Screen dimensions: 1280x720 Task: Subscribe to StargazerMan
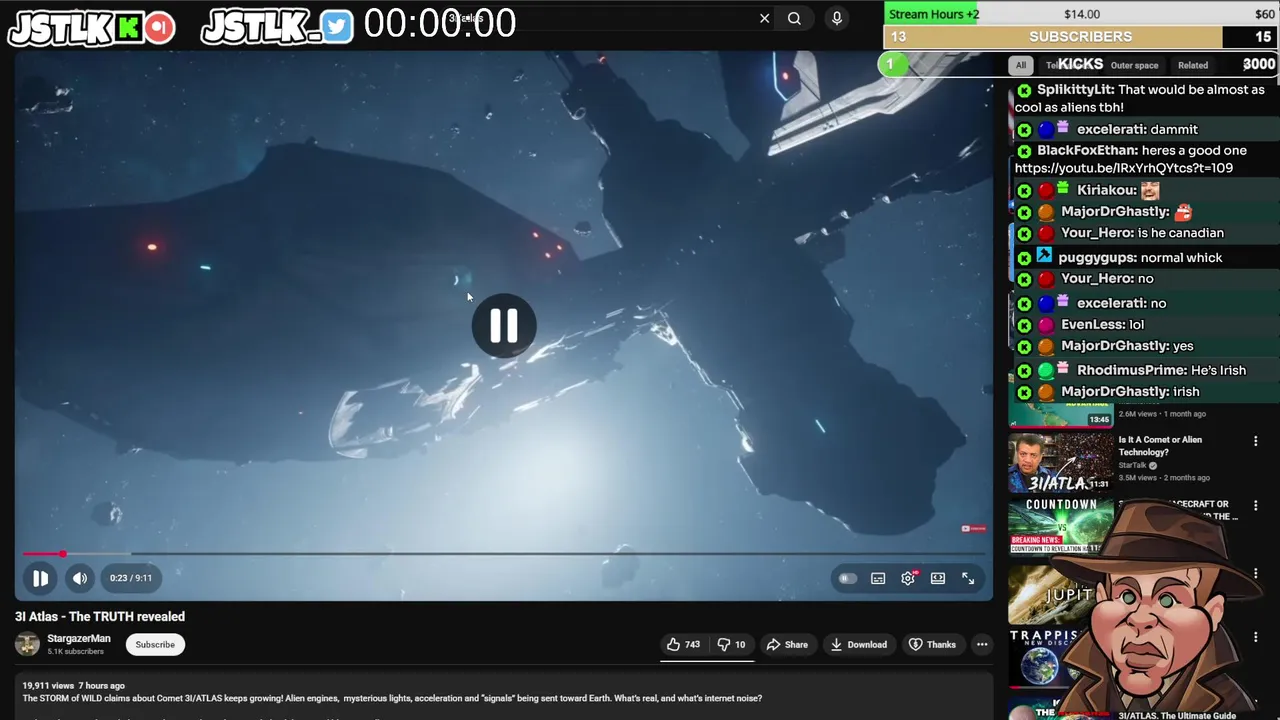point(155,644)
